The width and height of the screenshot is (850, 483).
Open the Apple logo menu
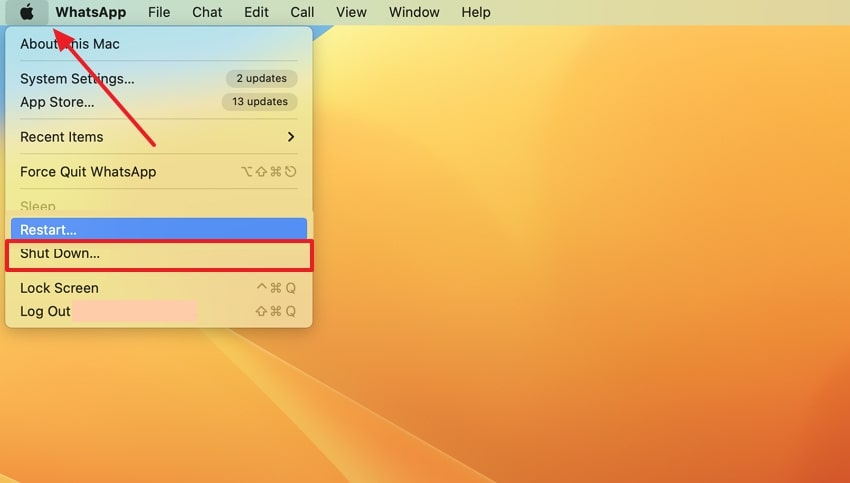point(27,12)
